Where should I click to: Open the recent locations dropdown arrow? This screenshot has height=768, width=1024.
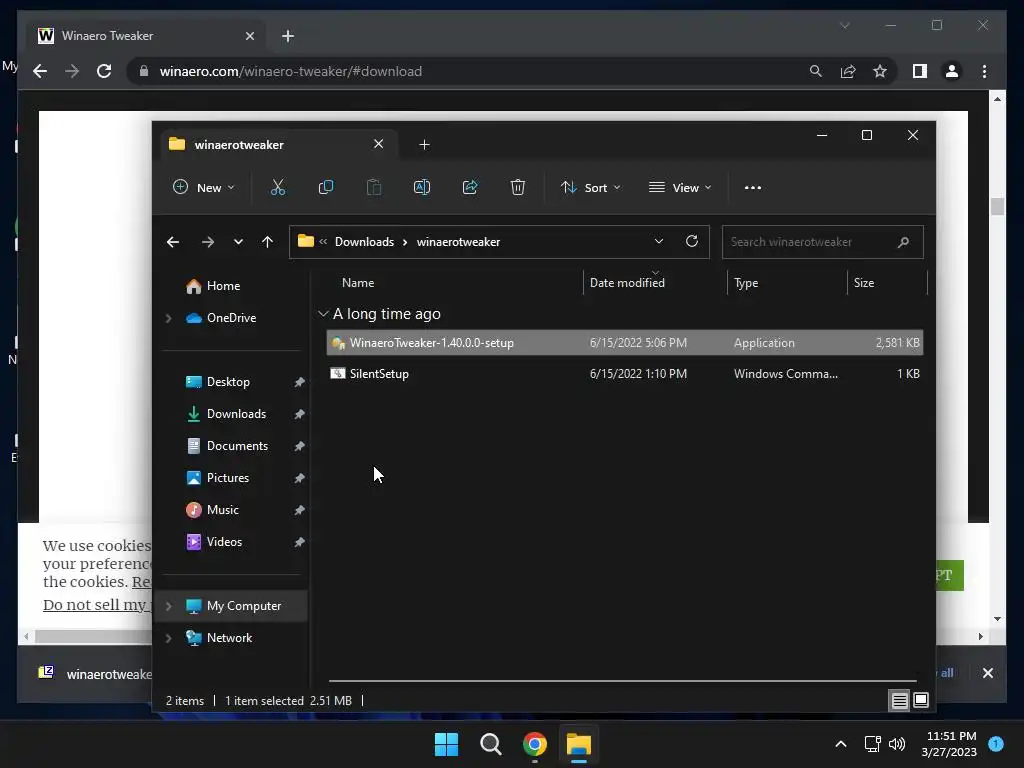238,242
